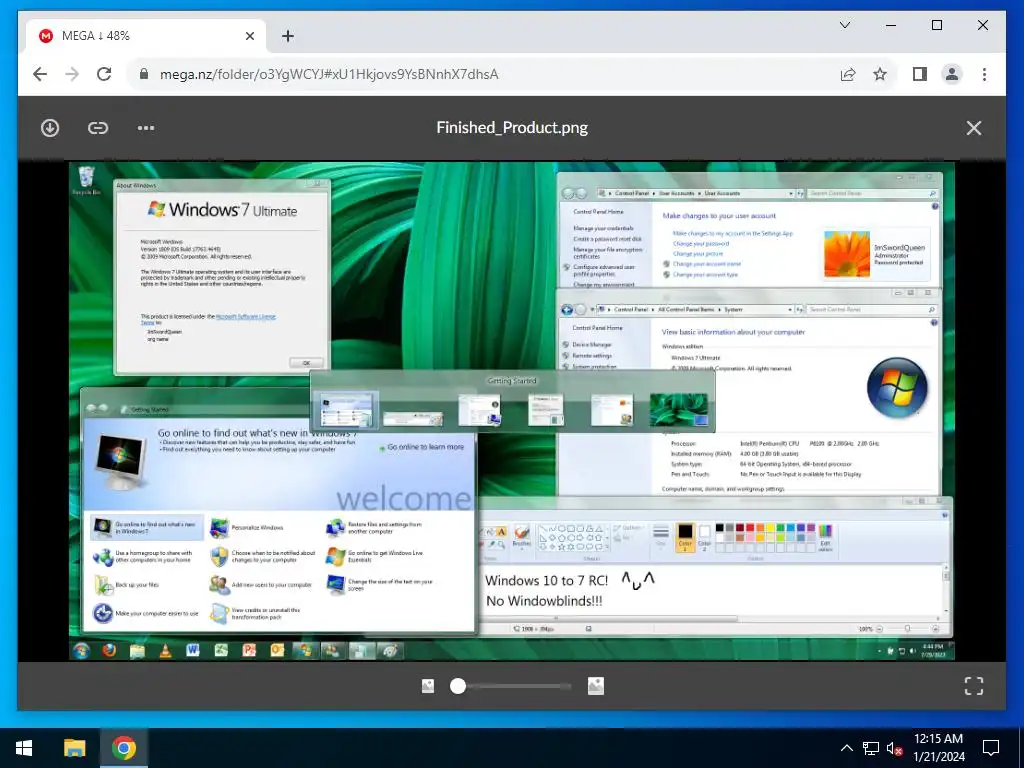Open the three-dots more options menu in viewer
This screenshot has height=768, width=1024.
(x=146, y=128)
